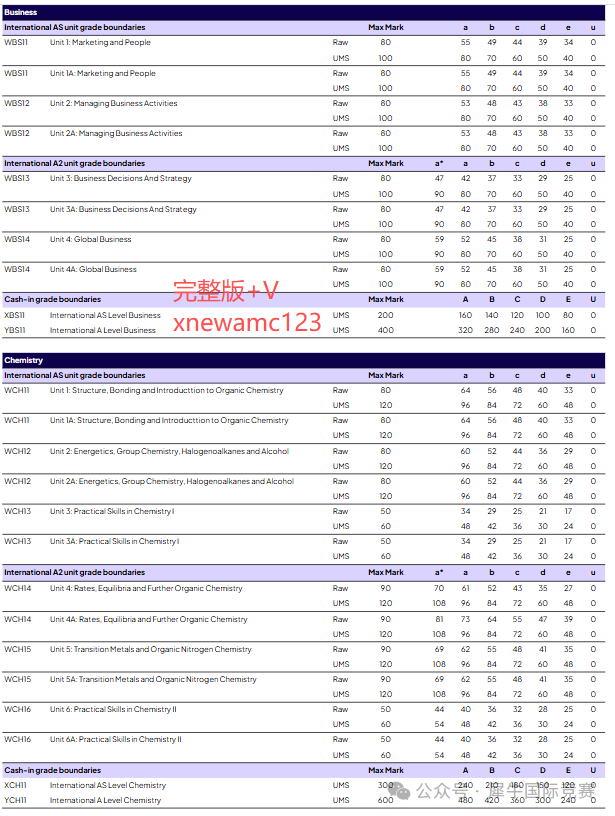Click the Chemistry 'Cash-in grade boundaries' heading

pos(52,770)
